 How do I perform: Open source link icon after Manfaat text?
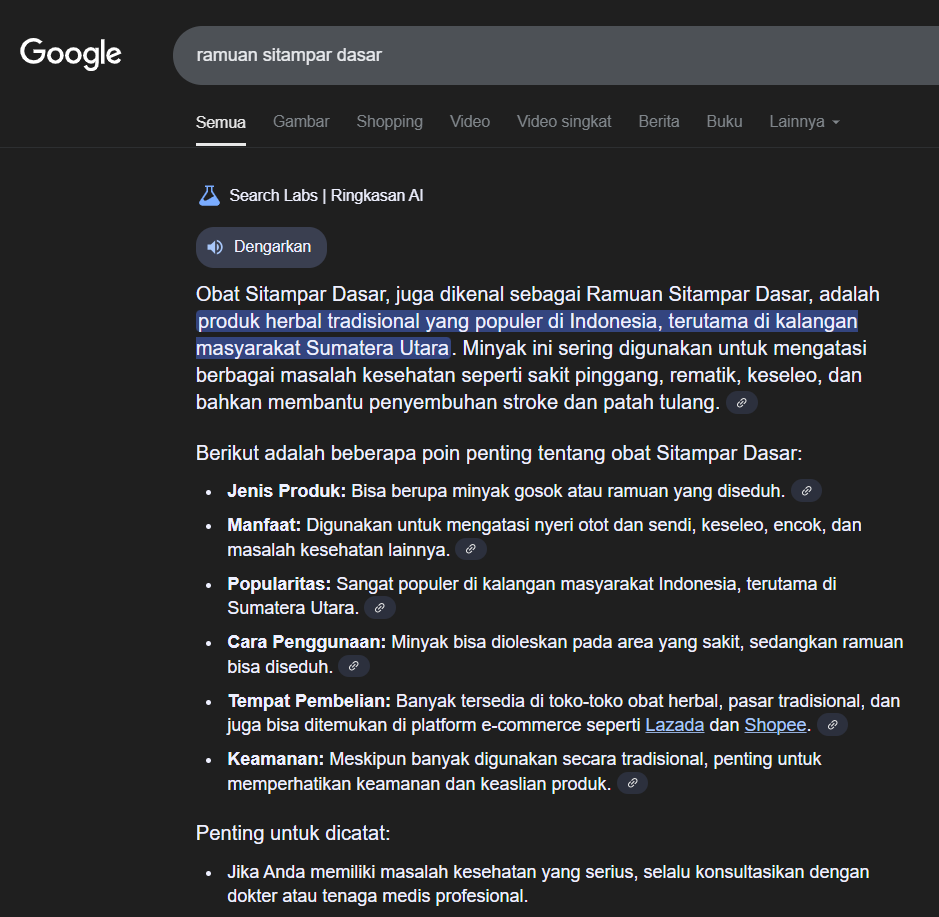point(471,550)
